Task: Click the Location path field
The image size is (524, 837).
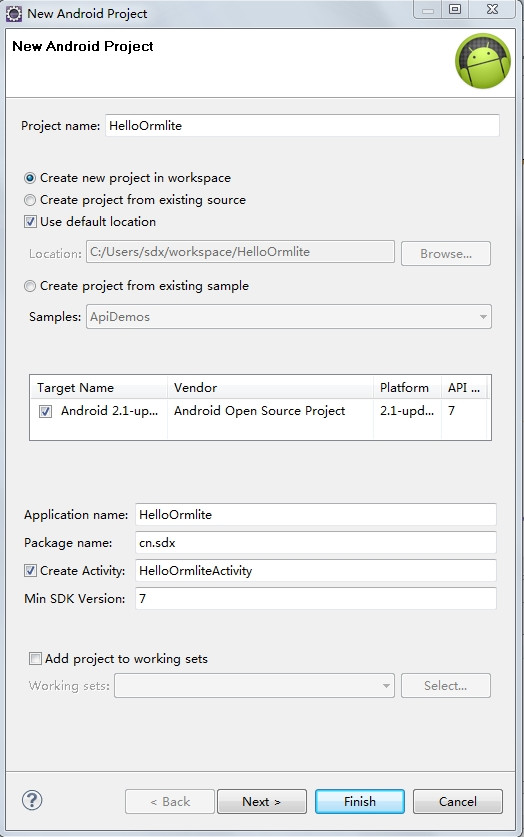Action: (240, 252)
